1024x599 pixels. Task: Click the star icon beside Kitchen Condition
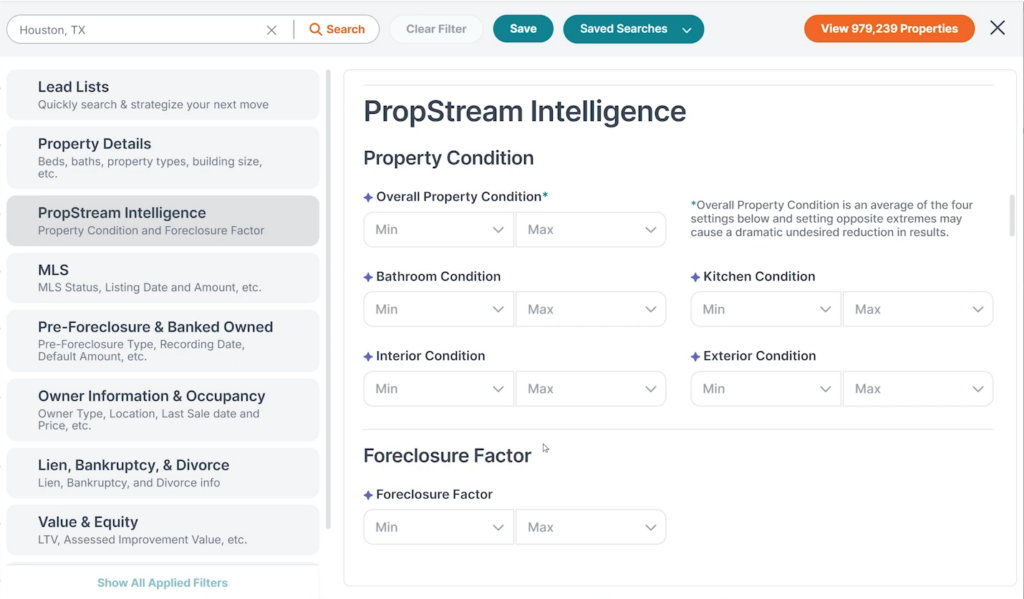[696, 276]
